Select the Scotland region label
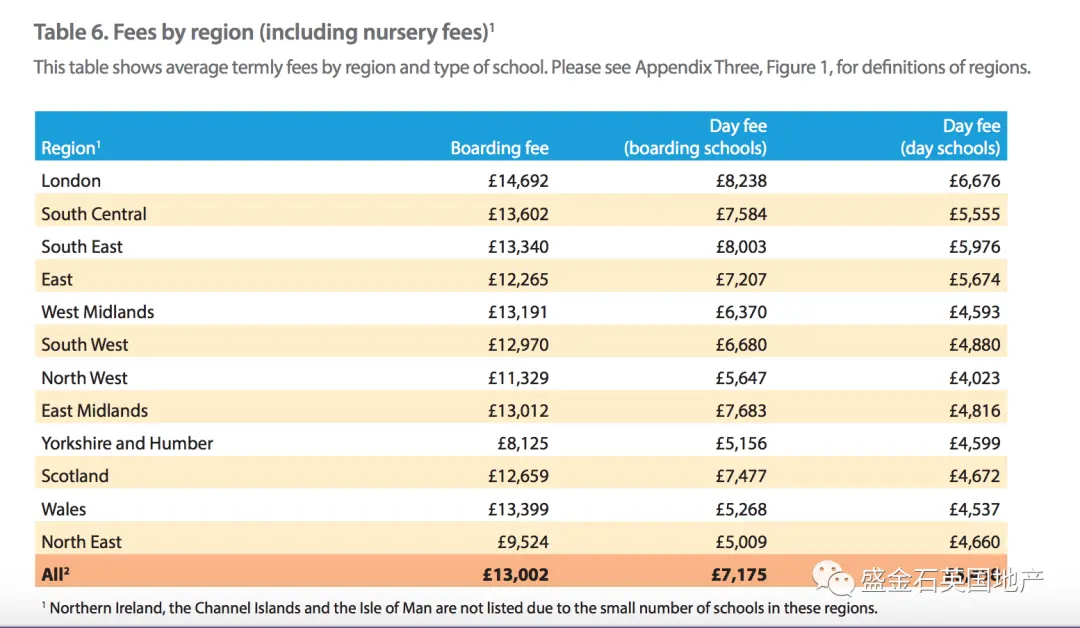The image size is (1080, 628). (x=75, y=476)
